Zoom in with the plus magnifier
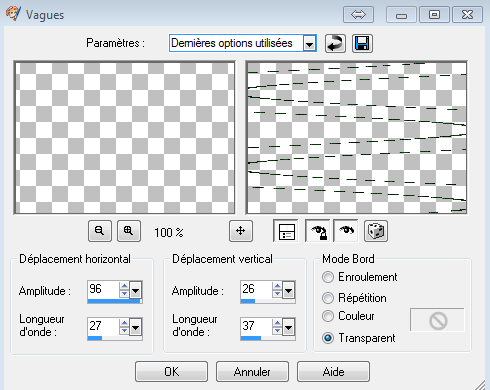 [129, 231]
